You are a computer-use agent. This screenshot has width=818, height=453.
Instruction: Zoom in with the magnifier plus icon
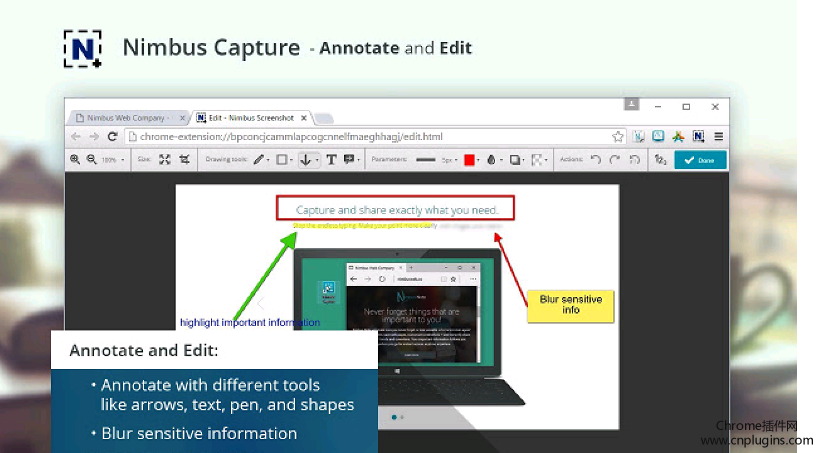tap(75, 160)
